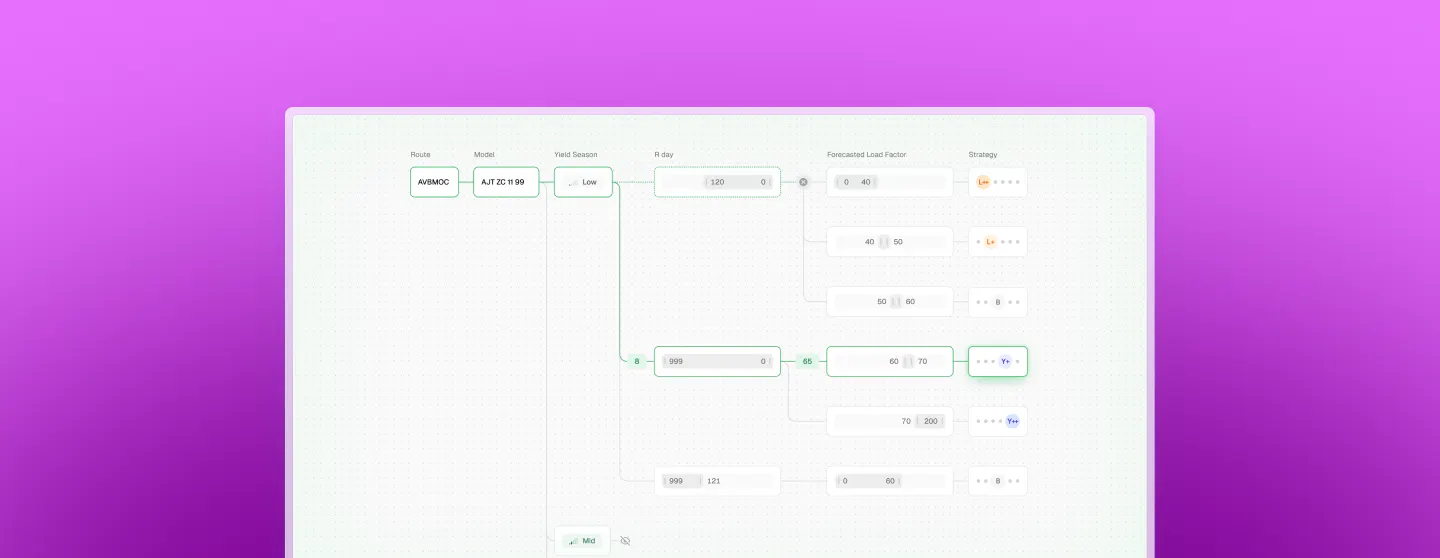Click the Yield Season column label
The width and height of the screenshot is (1440, 558).
(x=576, y=155)
